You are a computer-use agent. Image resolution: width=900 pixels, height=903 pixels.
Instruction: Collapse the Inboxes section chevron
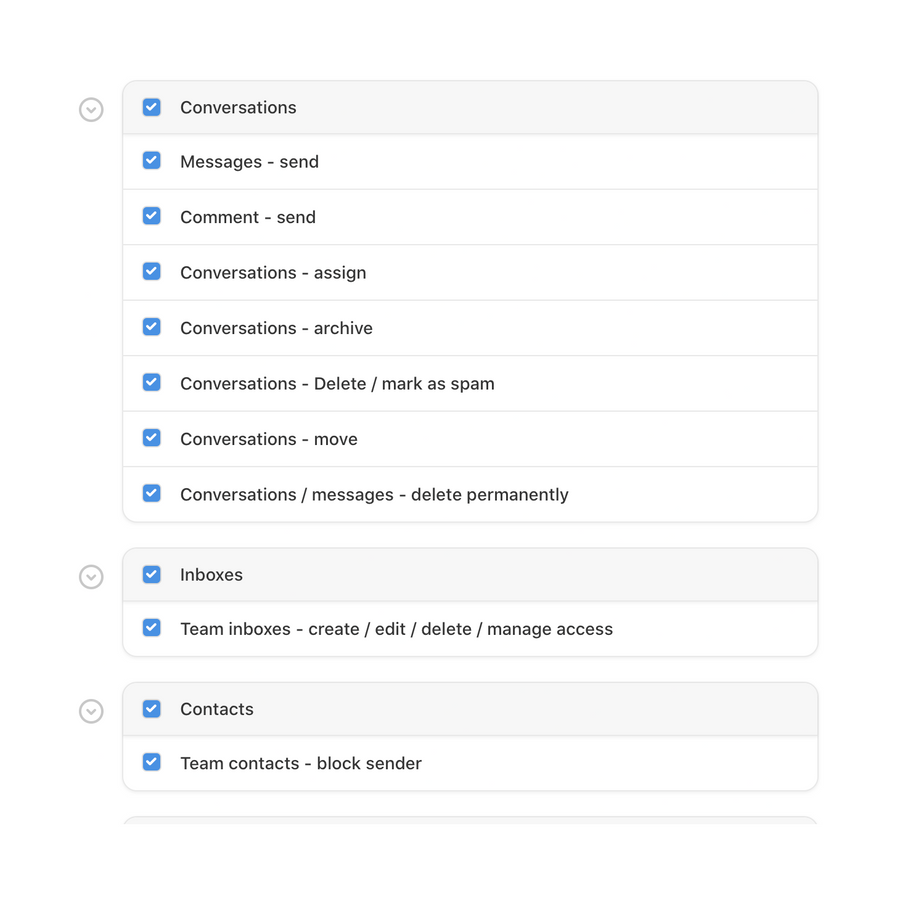coord(91,577)
